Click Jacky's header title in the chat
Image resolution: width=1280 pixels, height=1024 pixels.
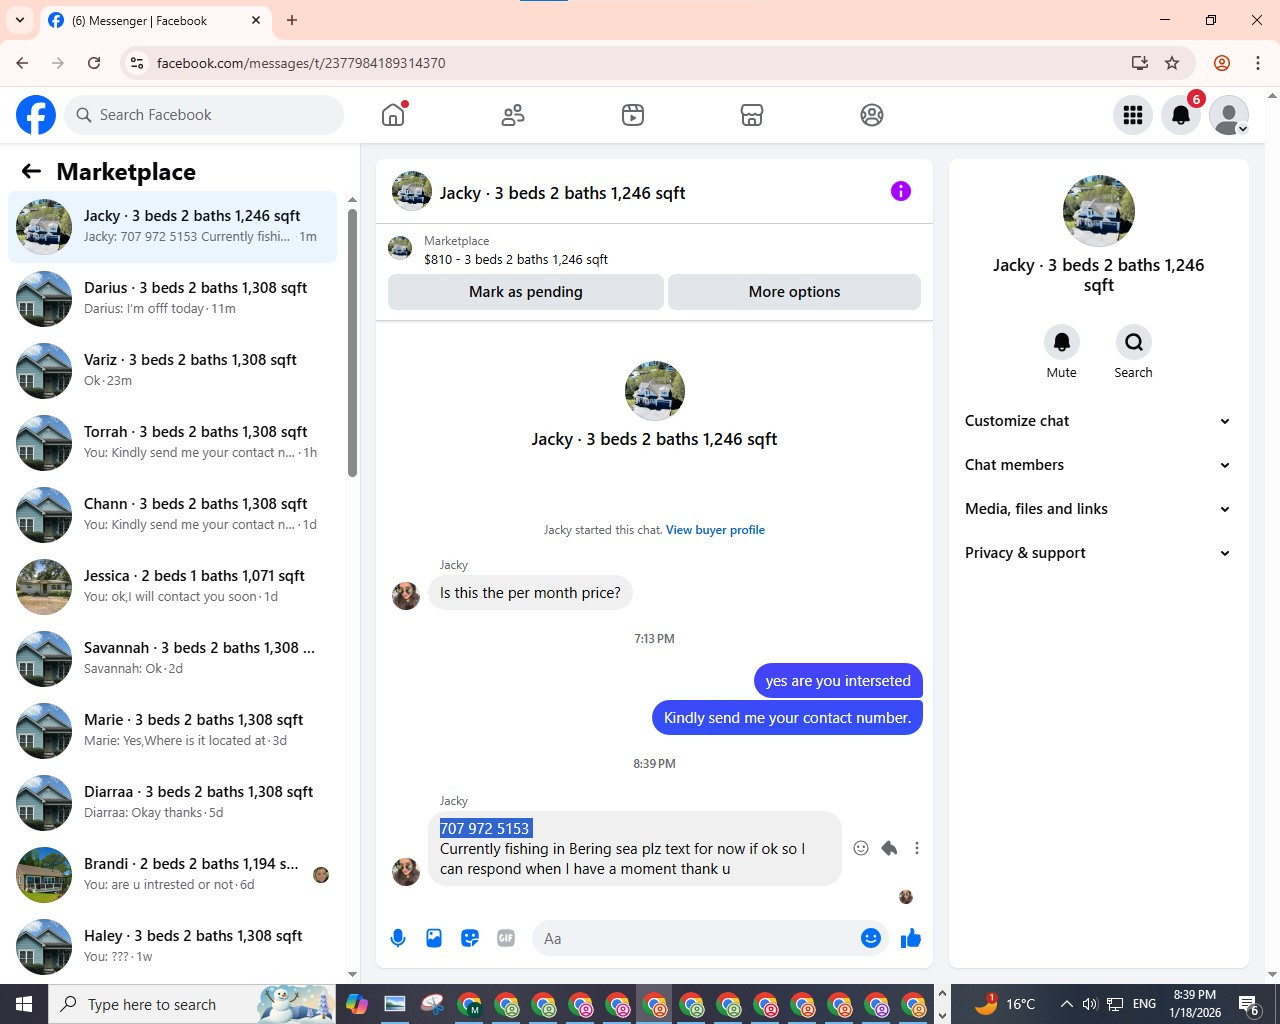point(562,193)
